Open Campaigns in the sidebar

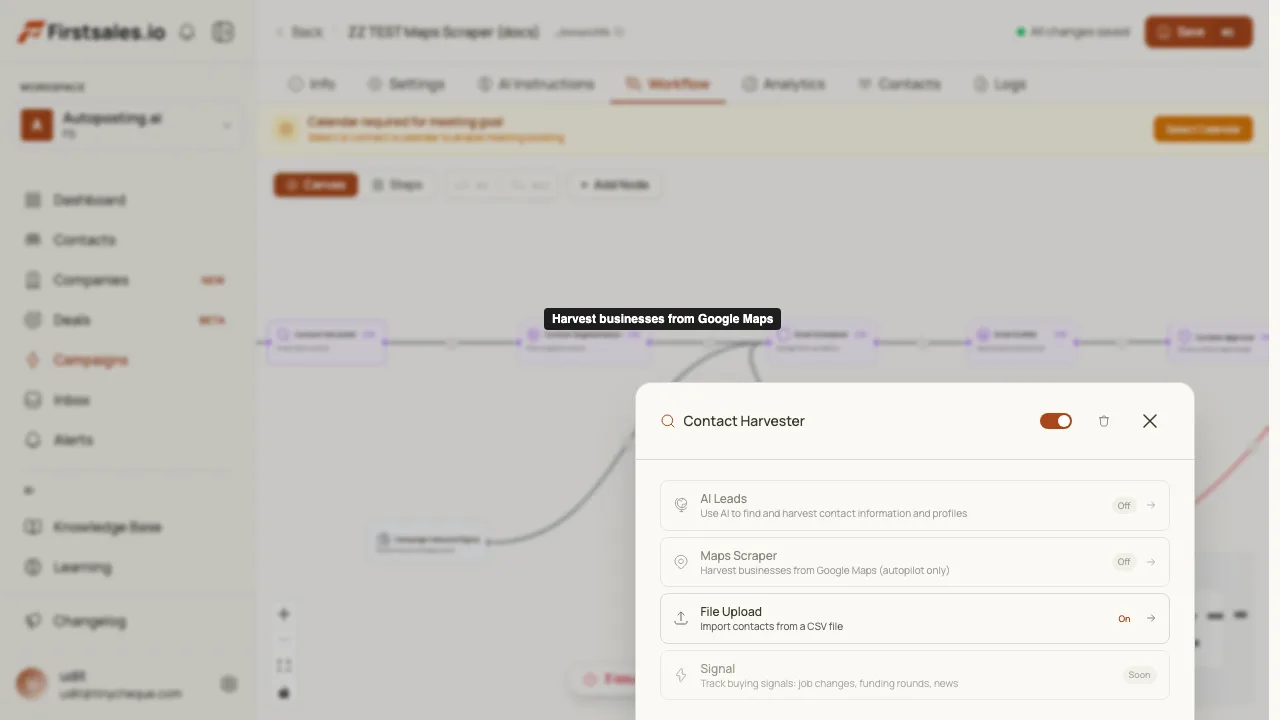(x=127, y=360)
